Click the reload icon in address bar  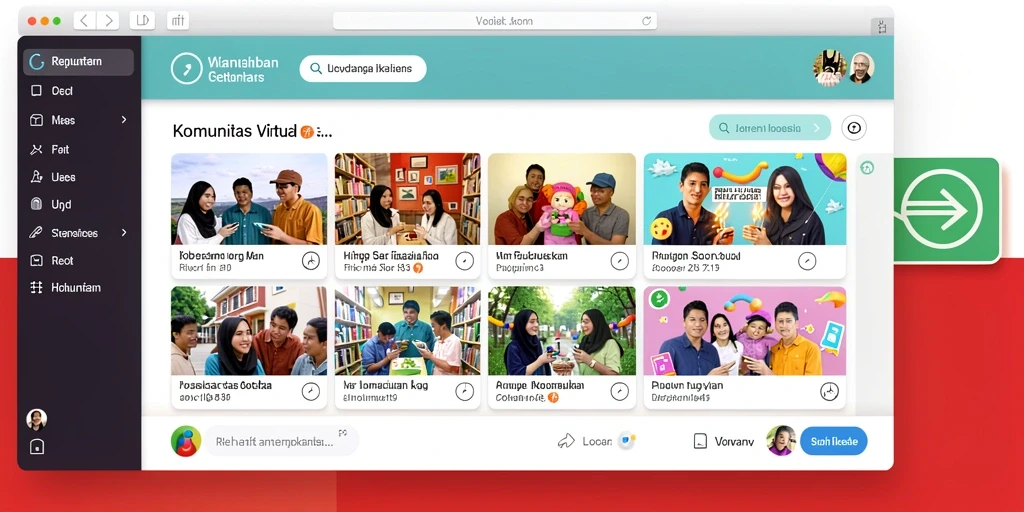pyautogui.click(x=647, y=21)
